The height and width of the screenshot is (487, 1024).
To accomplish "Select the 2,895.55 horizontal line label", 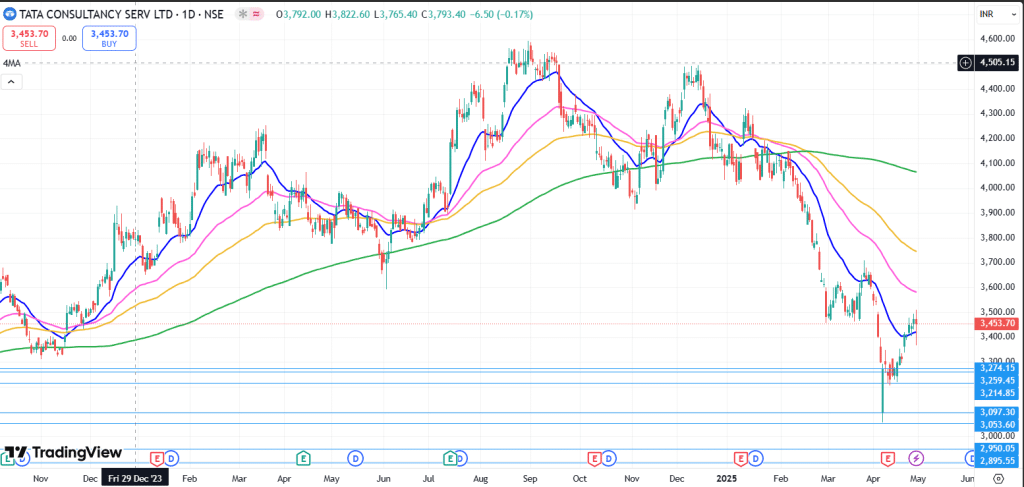I will tap(995, 460).
